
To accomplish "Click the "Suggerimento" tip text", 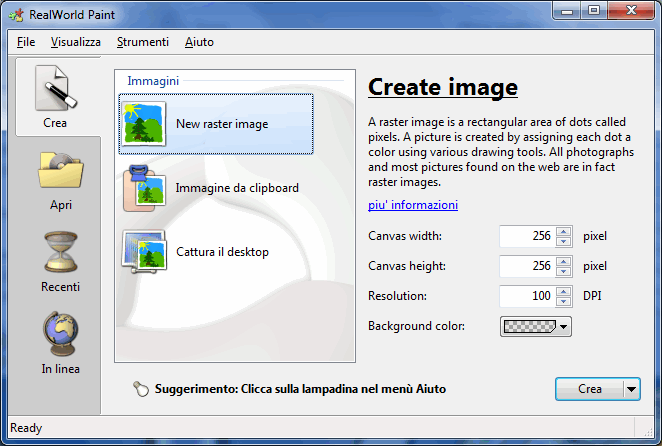I will [300, 389].
